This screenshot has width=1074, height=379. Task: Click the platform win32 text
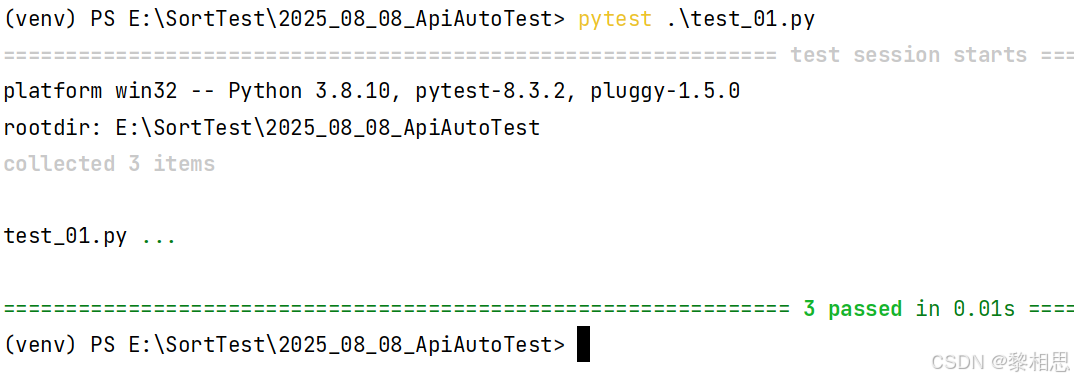90,91
